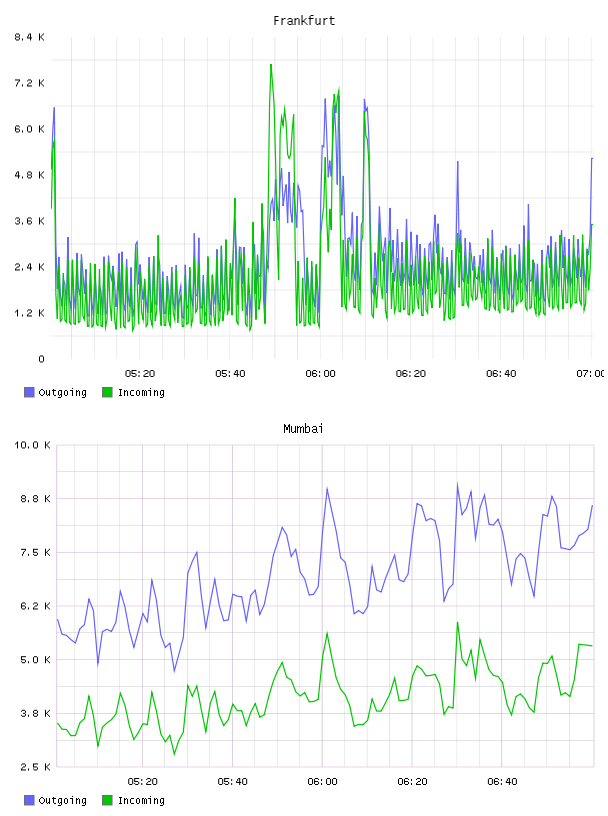Image resolution: width=608 pixels, height=816 pixels.
Task: Click the 3.6 K axis label in Frankfurt
Action: [x=30, y=221]
